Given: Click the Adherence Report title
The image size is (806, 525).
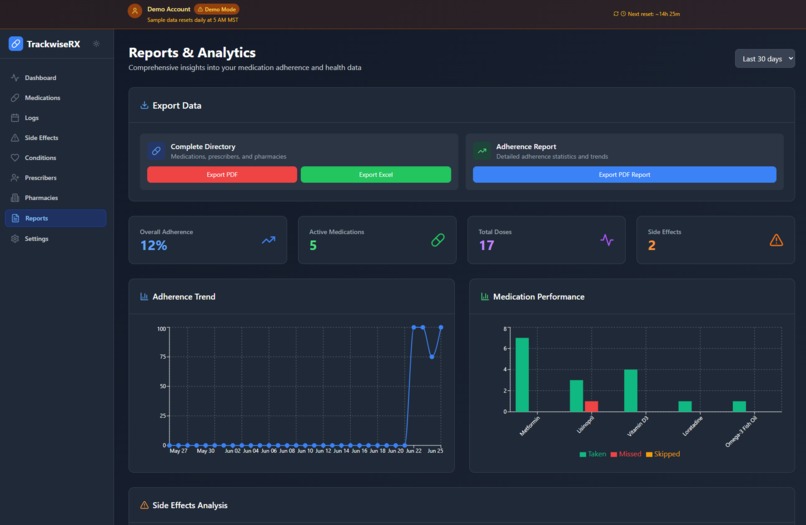Looking at the screenshot, I should click(526, 147).
